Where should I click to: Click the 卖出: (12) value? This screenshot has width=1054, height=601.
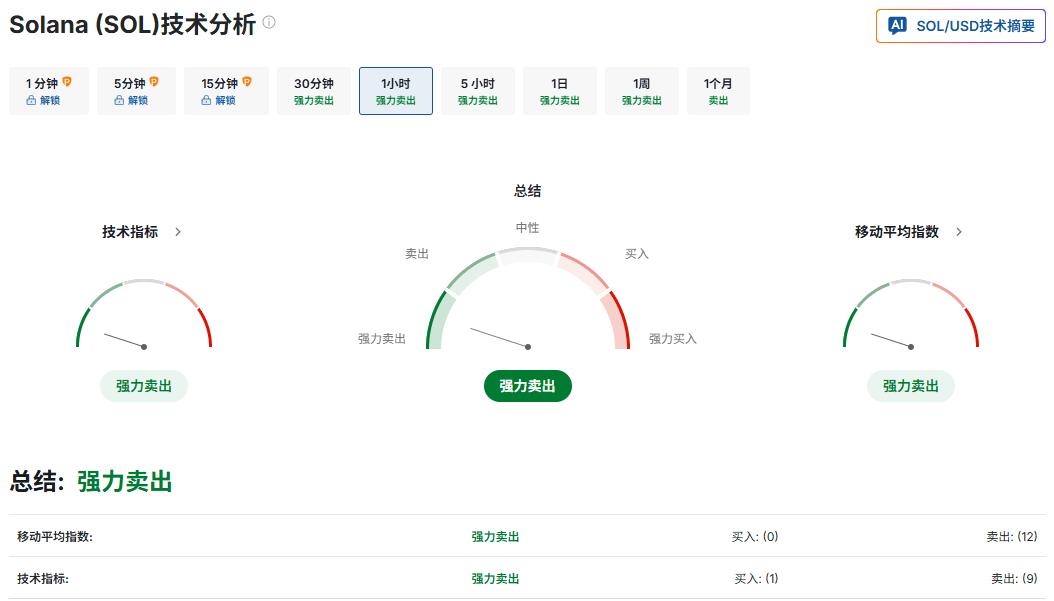(1012, 536)
